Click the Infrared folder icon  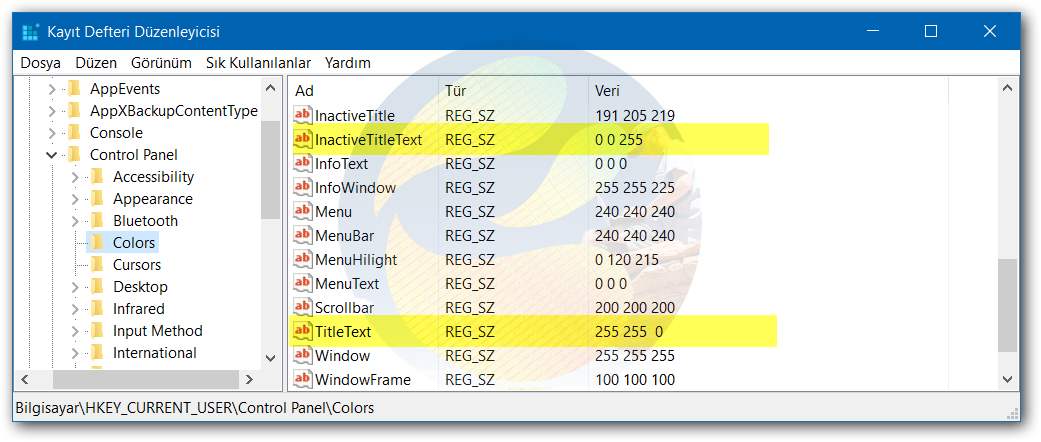98,309
